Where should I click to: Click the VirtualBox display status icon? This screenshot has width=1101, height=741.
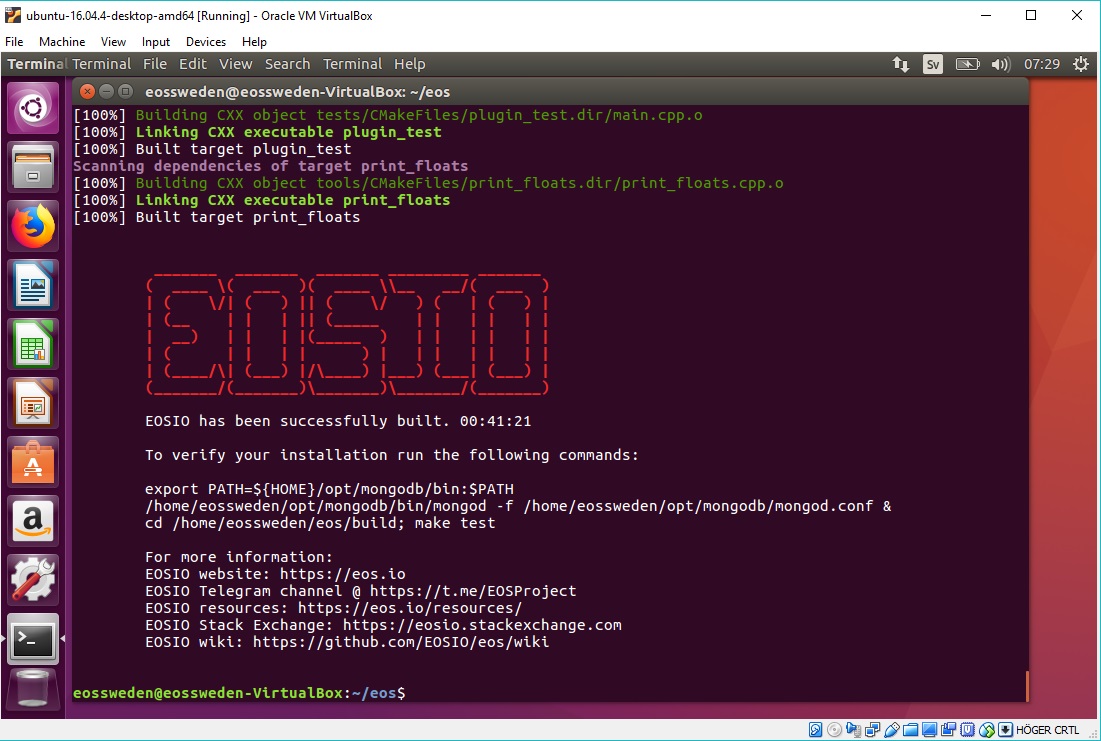pos(930,730)
